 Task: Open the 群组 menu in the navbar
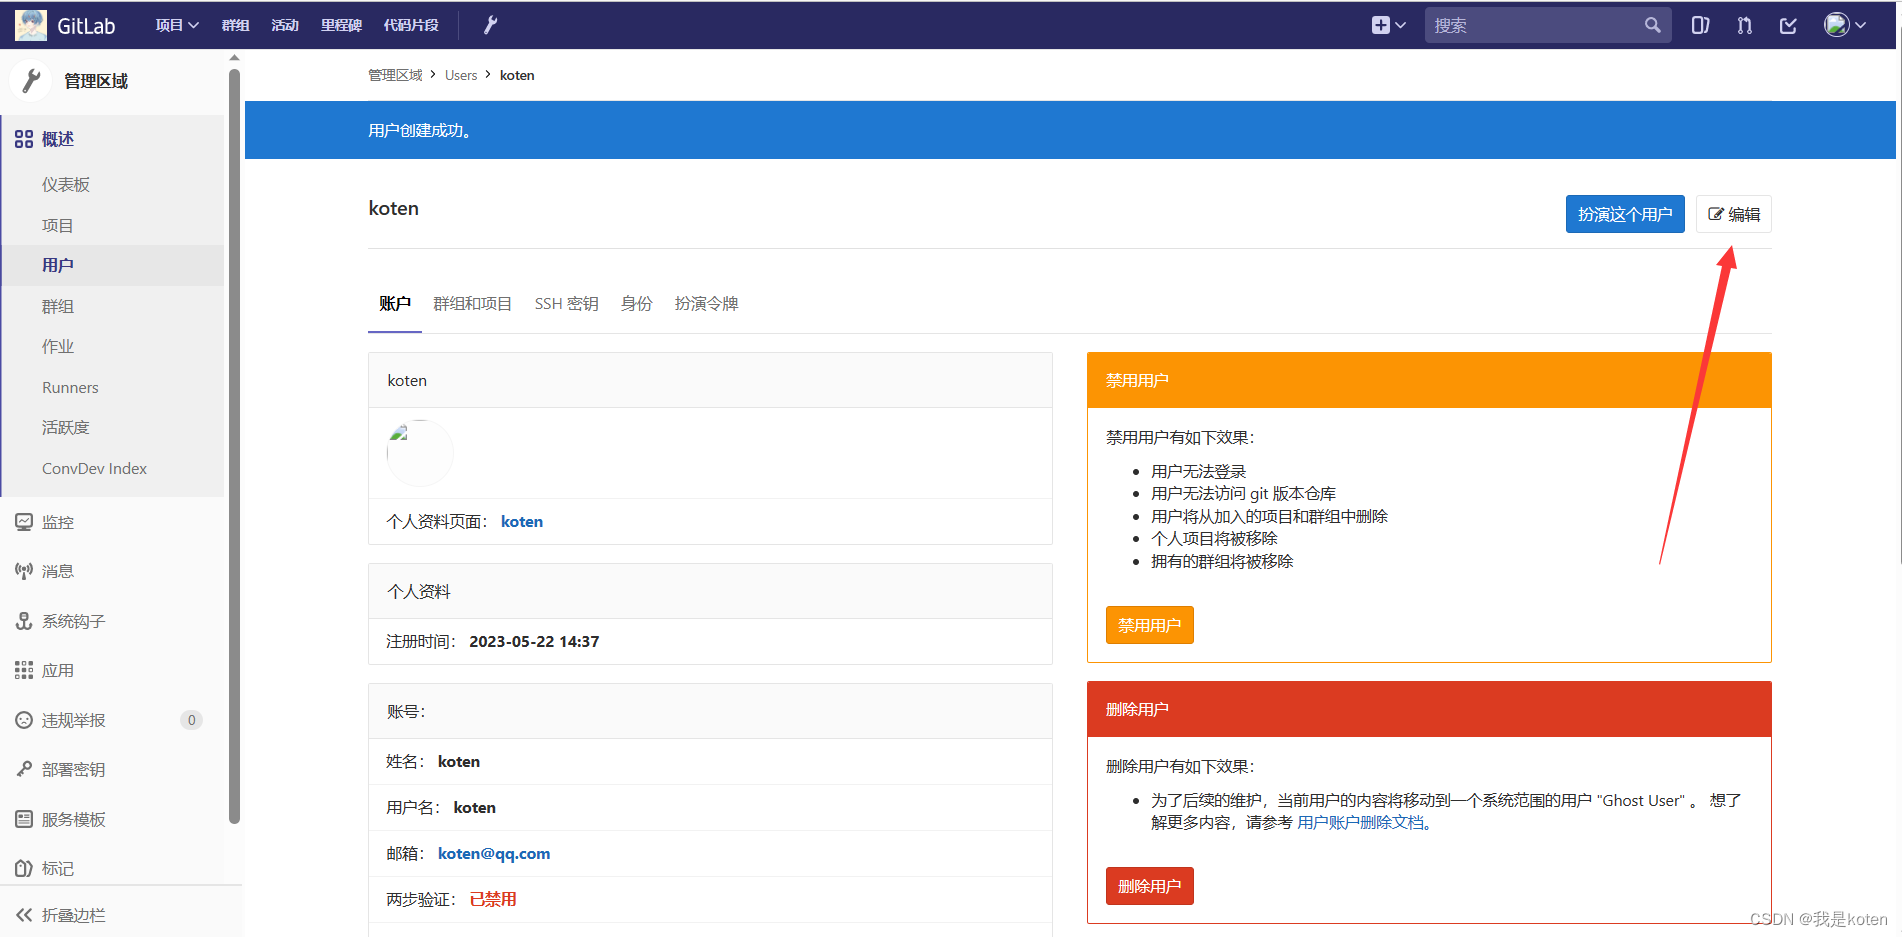[236, 25]
